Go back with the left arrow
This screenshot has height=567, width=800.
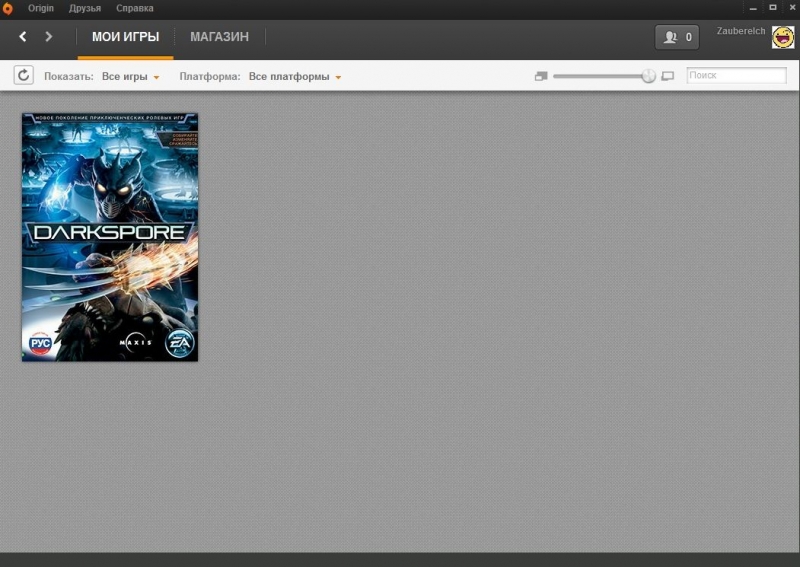pyautogui.click(x=22, y=36)
